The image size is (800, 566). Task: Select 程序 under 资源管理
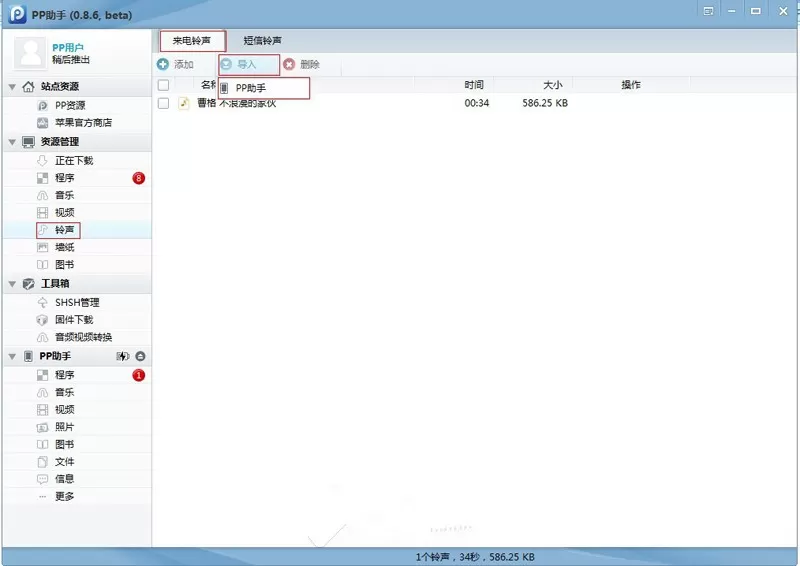click(x=64, y=178)
